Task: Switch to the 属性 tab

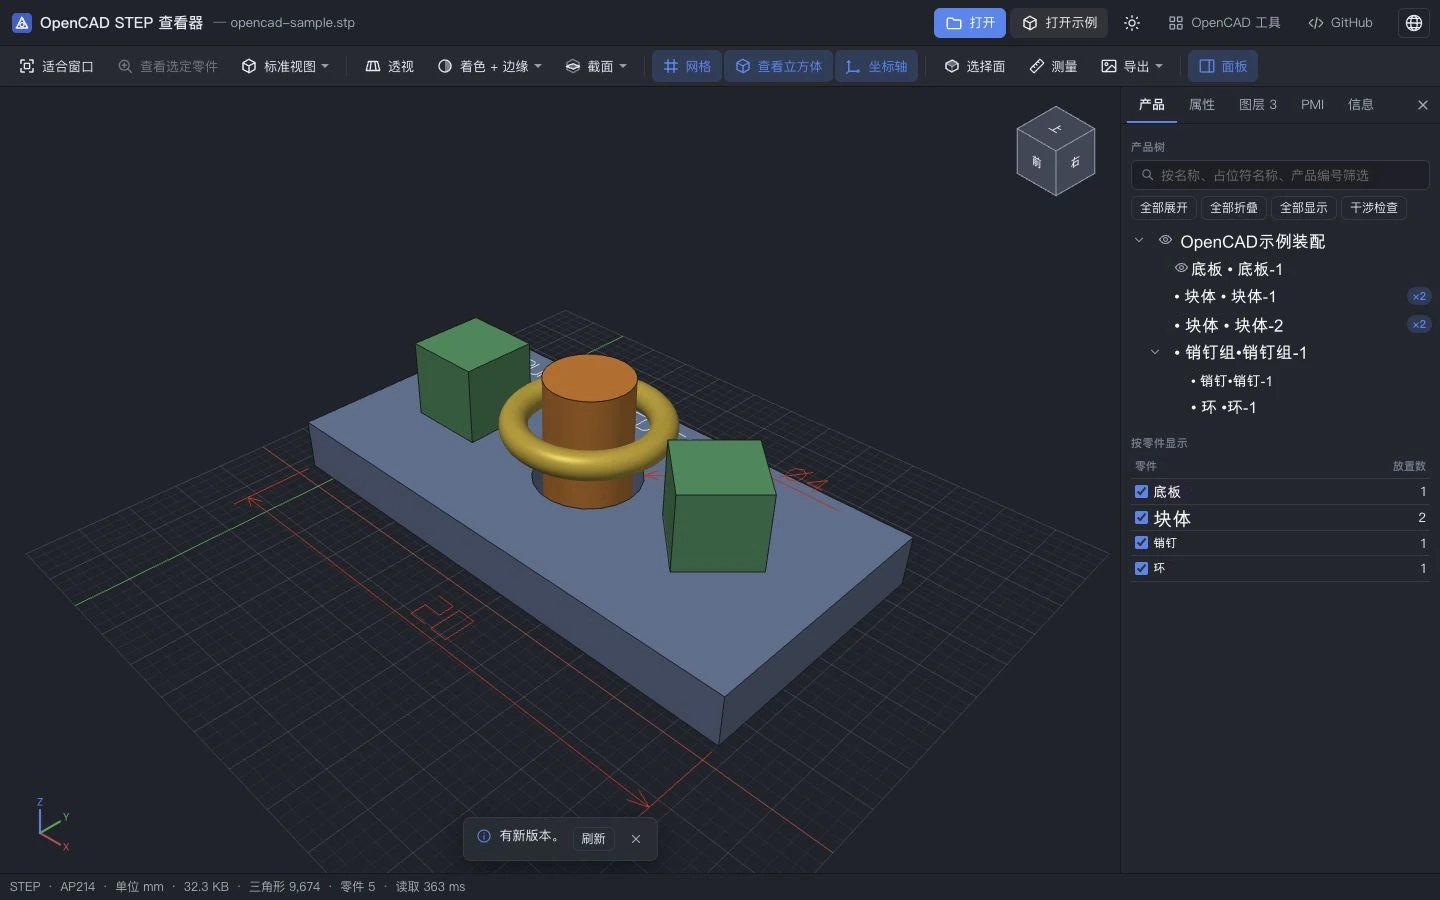Action: (1202, 105)
